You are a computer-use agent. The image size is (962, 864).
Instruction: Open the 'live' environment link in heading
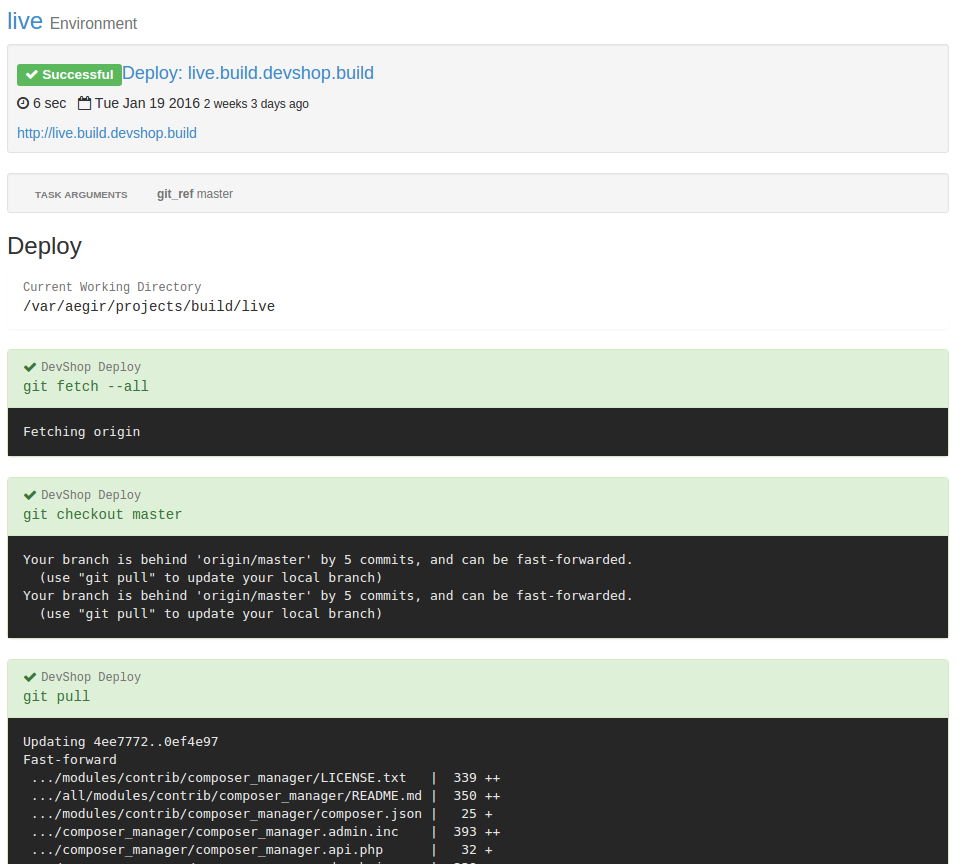[x=25, y=21]
